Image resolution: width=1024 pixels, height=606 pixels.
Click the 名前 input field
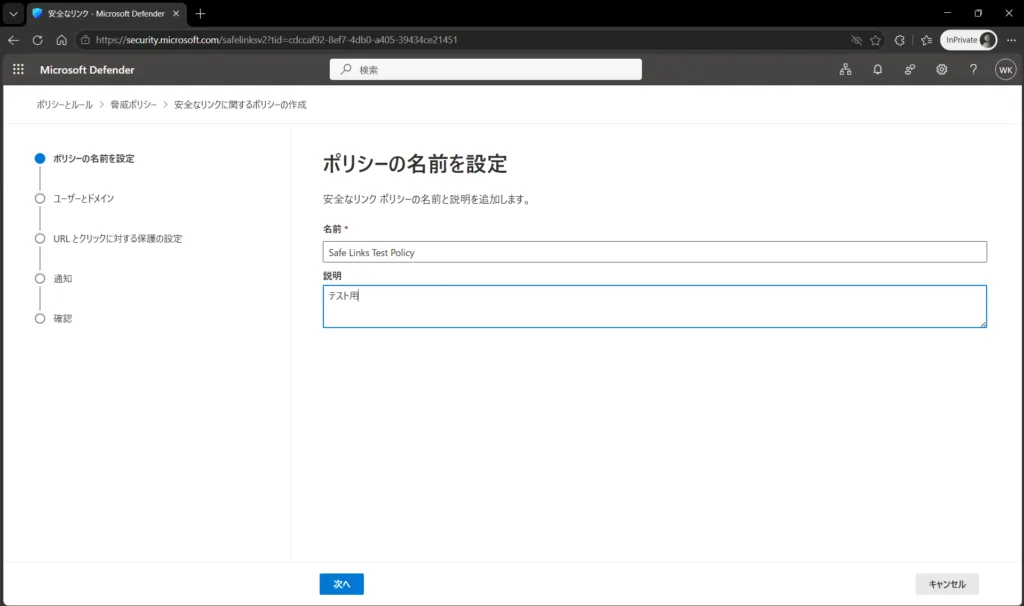click(654, 252)
